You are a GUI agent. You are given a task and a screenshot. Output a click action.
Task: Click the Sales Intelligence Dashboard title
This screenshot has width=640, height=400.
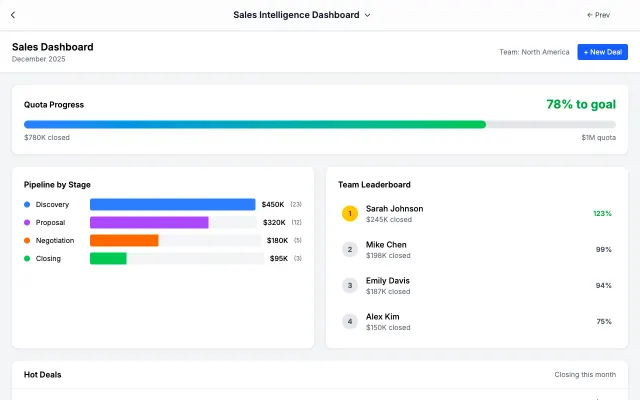tap(296, 15)
